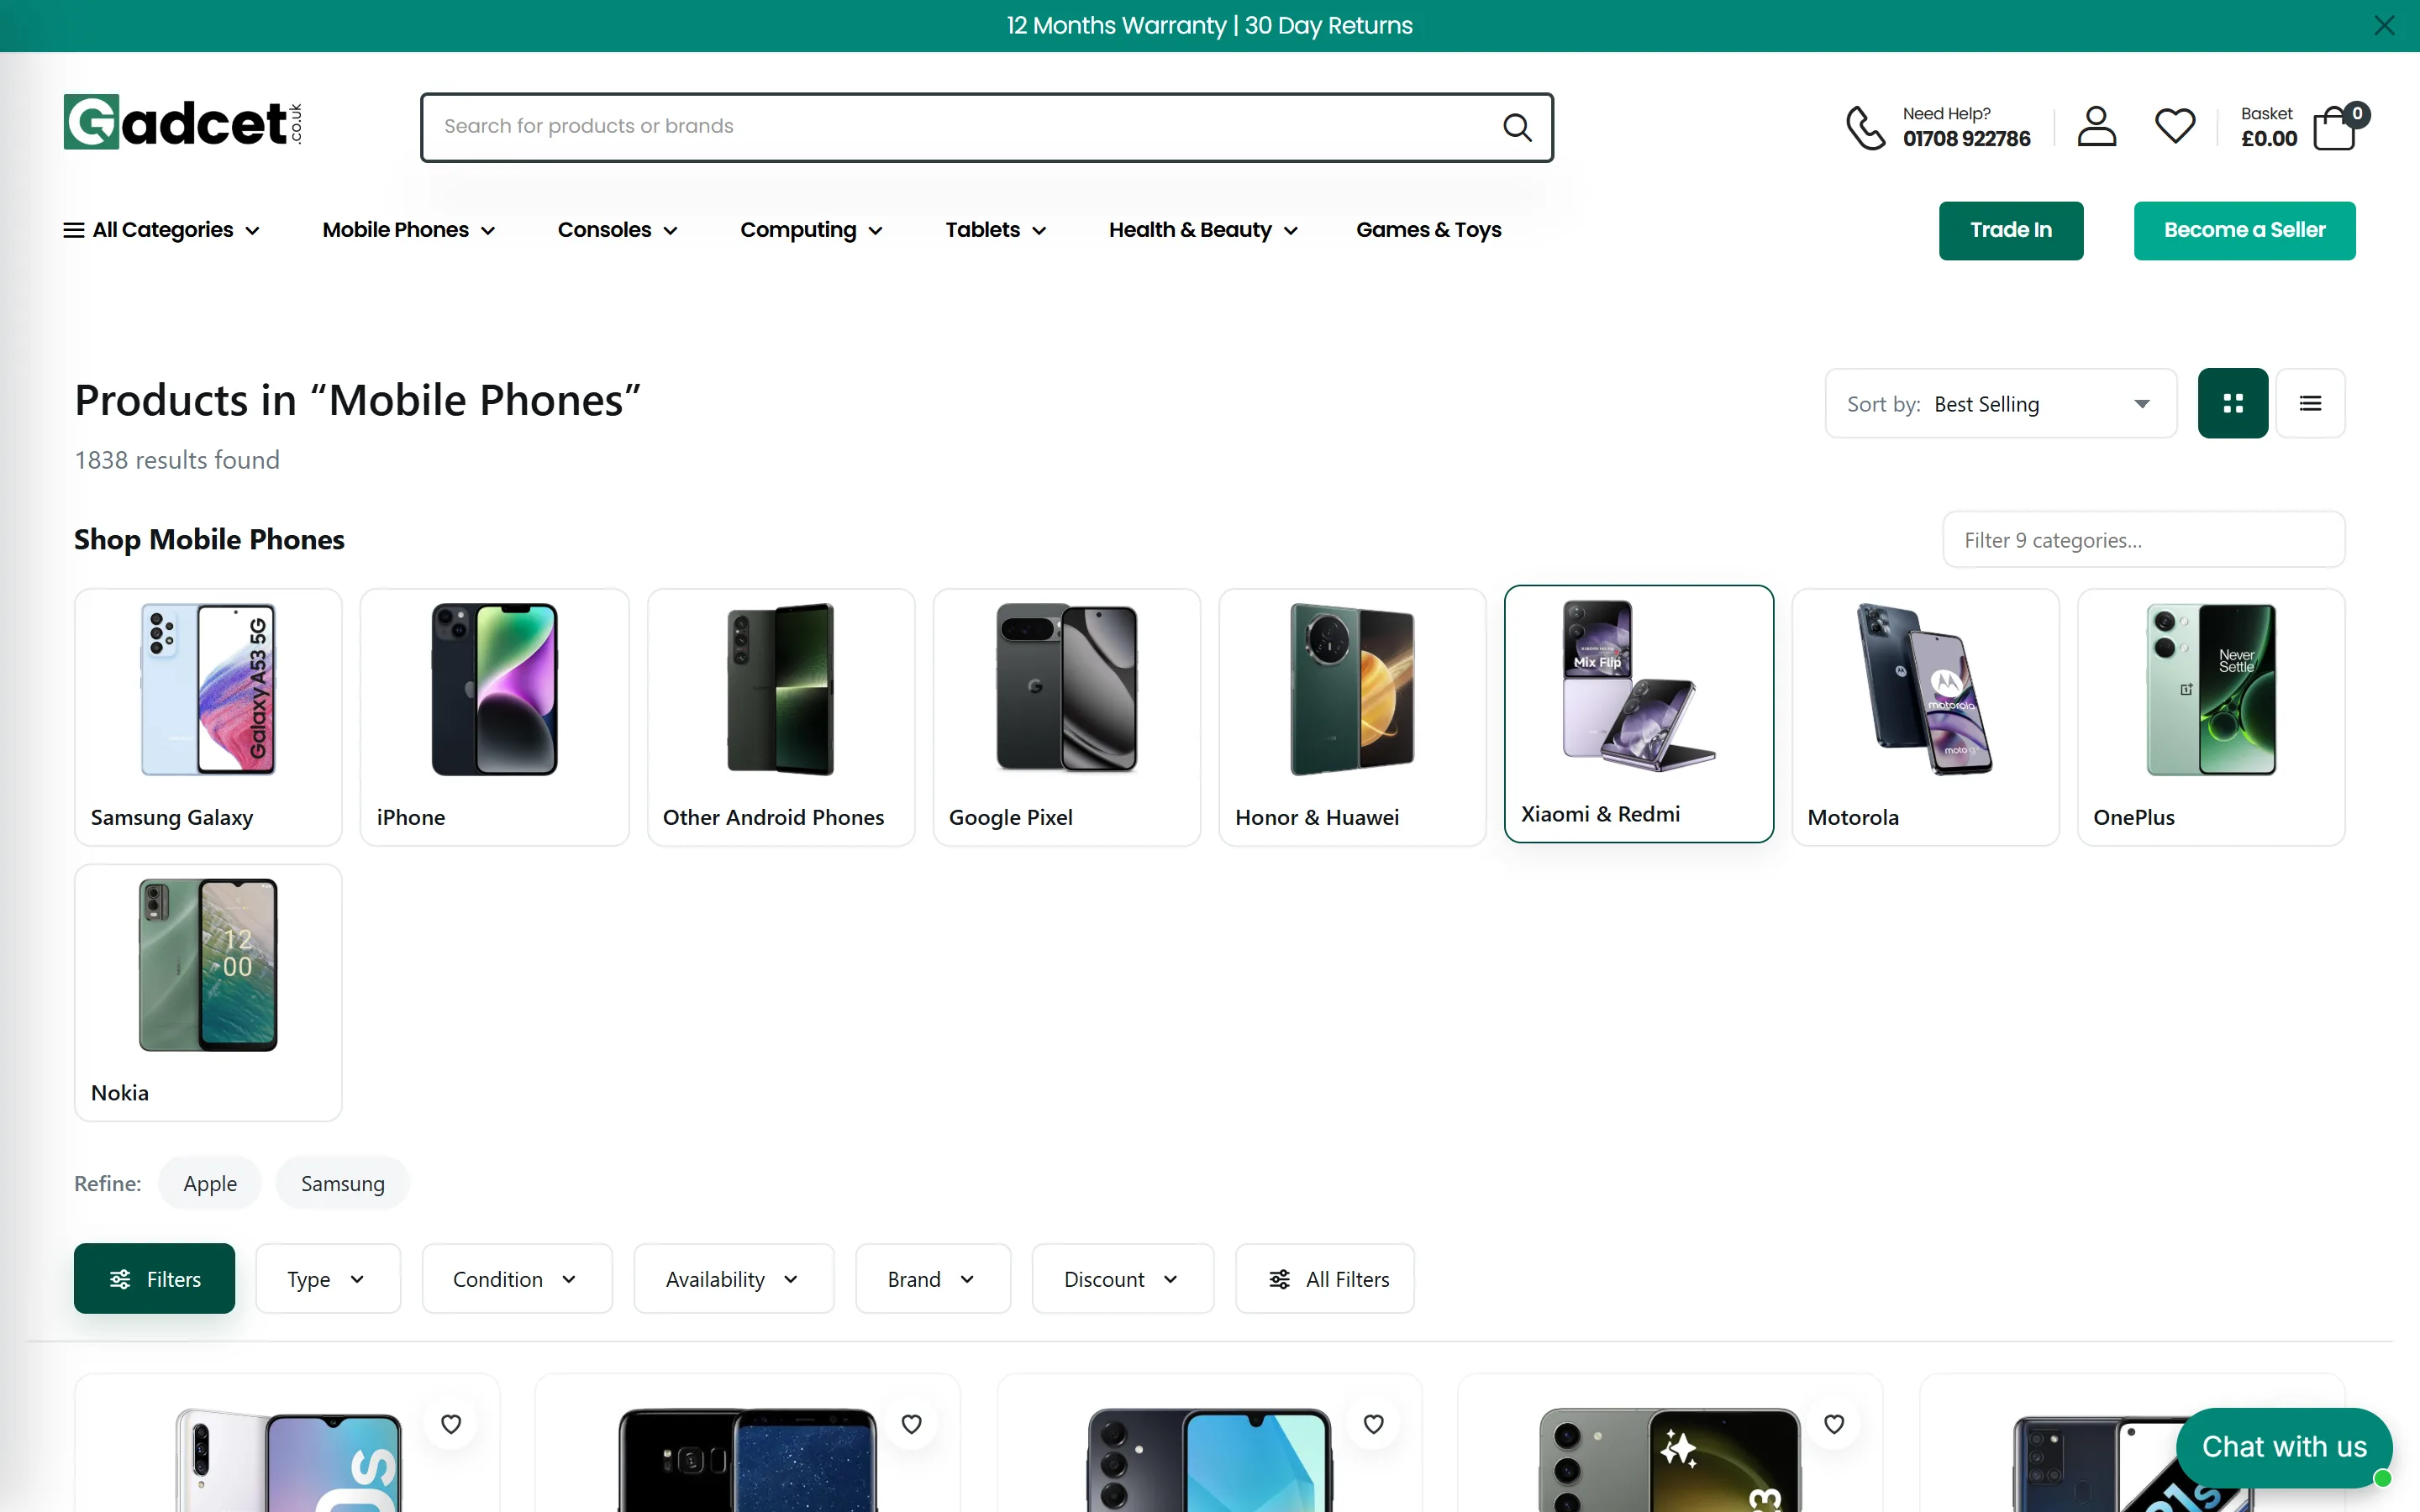Switch to list view layout
The image size is (2420, 1512).
point(2310,403)
